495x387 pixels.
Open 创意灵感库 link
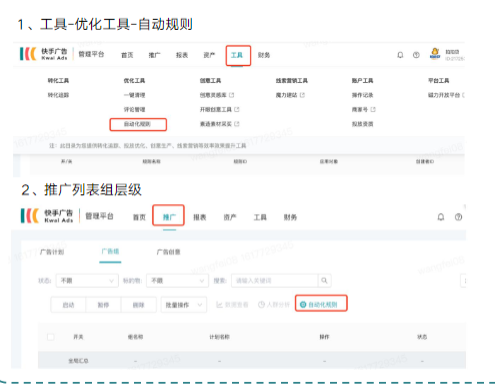pos(213,95)
